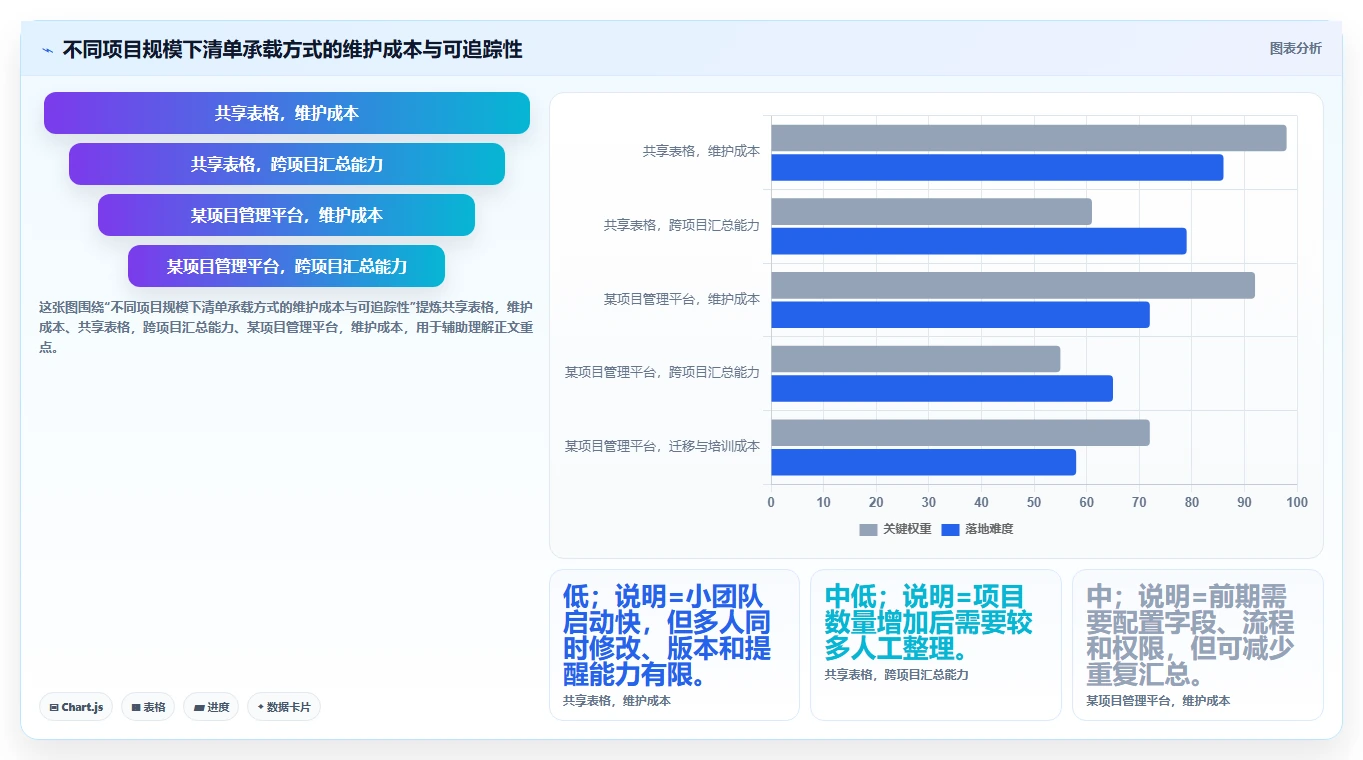Click the description paragraph starting 这张图围绕

(286, 327)
